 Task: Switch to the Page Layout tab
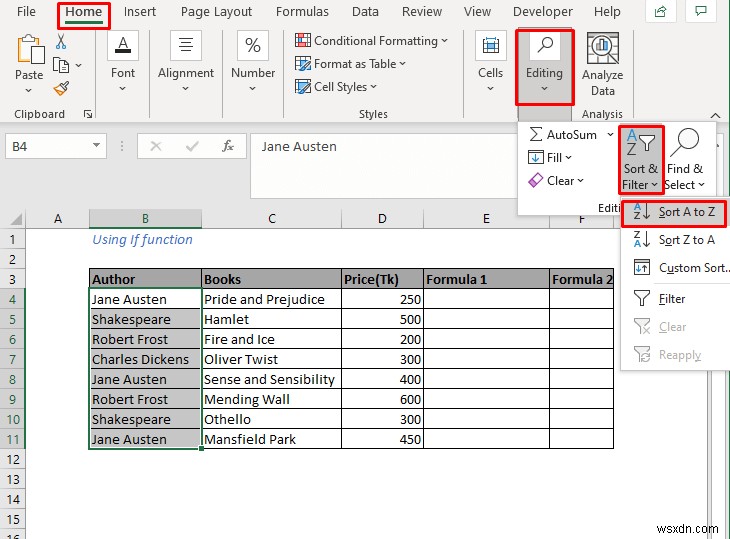(216, 12)
